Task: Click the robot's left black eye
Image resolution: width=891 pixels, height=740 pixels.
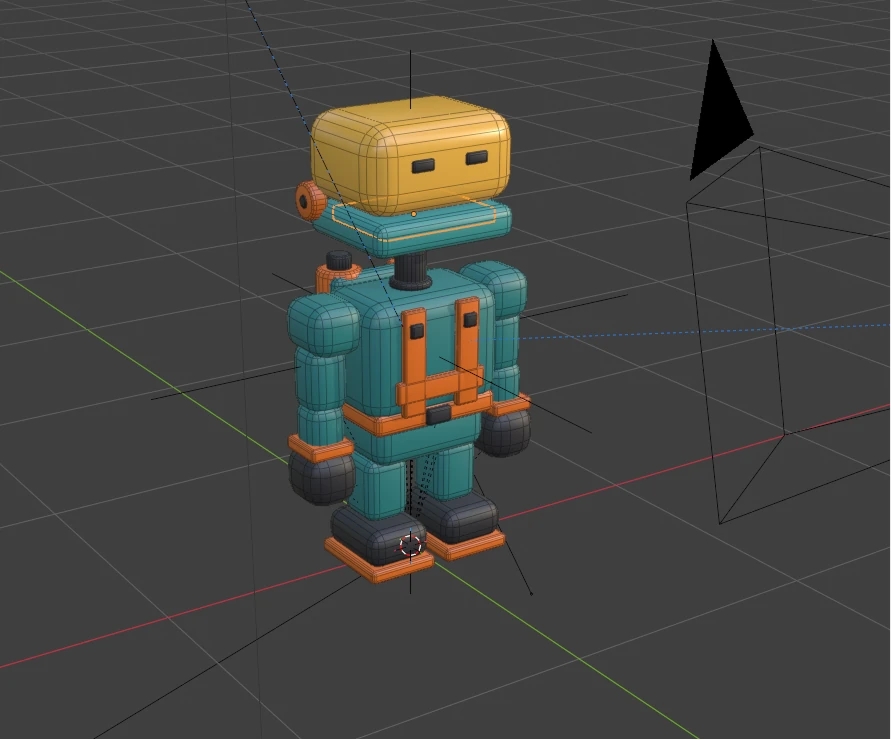Action: click(x=423, y=166)
